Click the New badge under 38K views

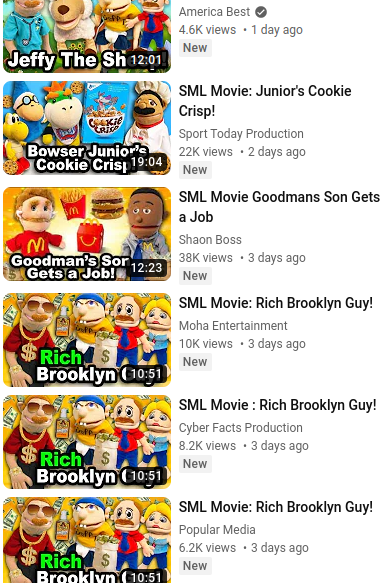tap(195, 276)
